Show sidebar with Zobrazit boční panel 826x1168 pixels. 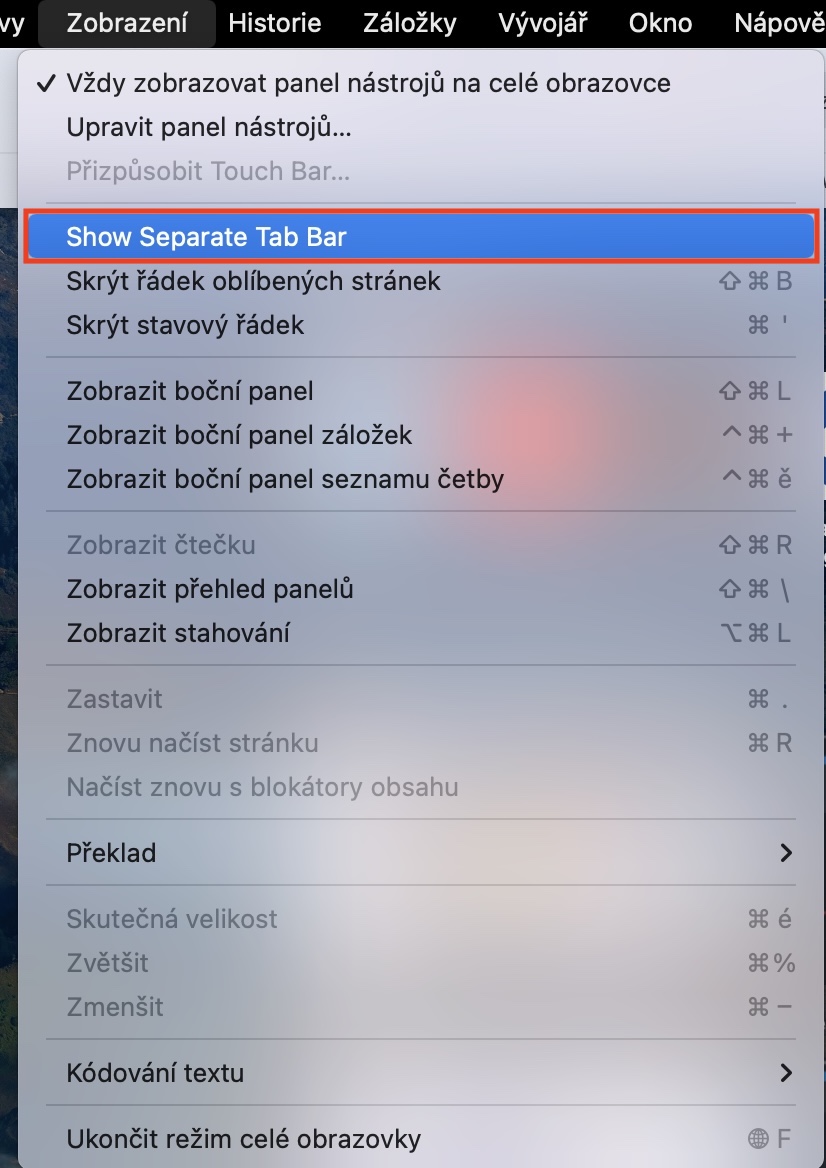coord(190,391)
